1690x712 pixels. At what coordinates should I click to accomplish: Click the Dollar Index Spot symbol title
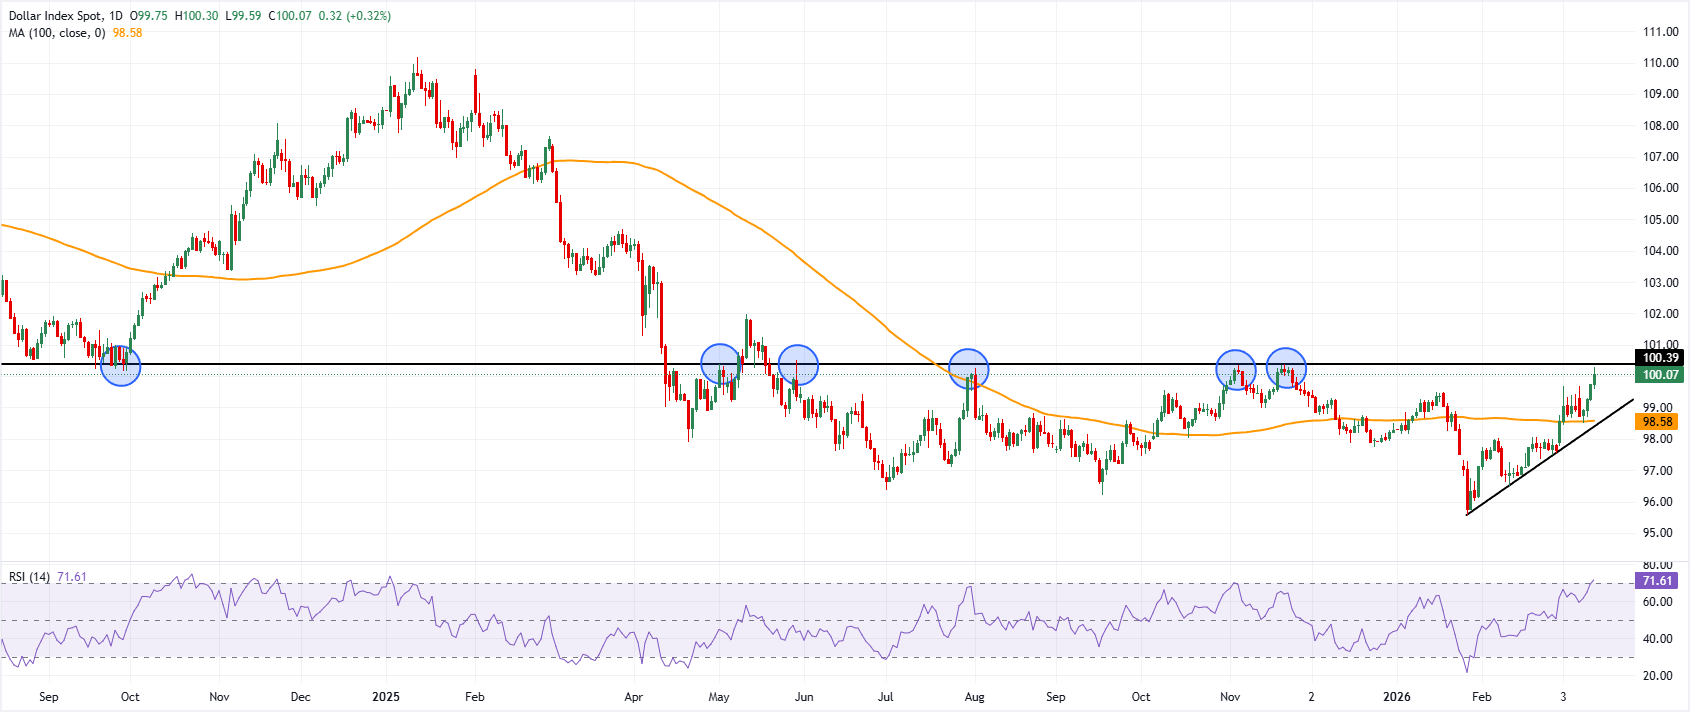pos(51,16)
